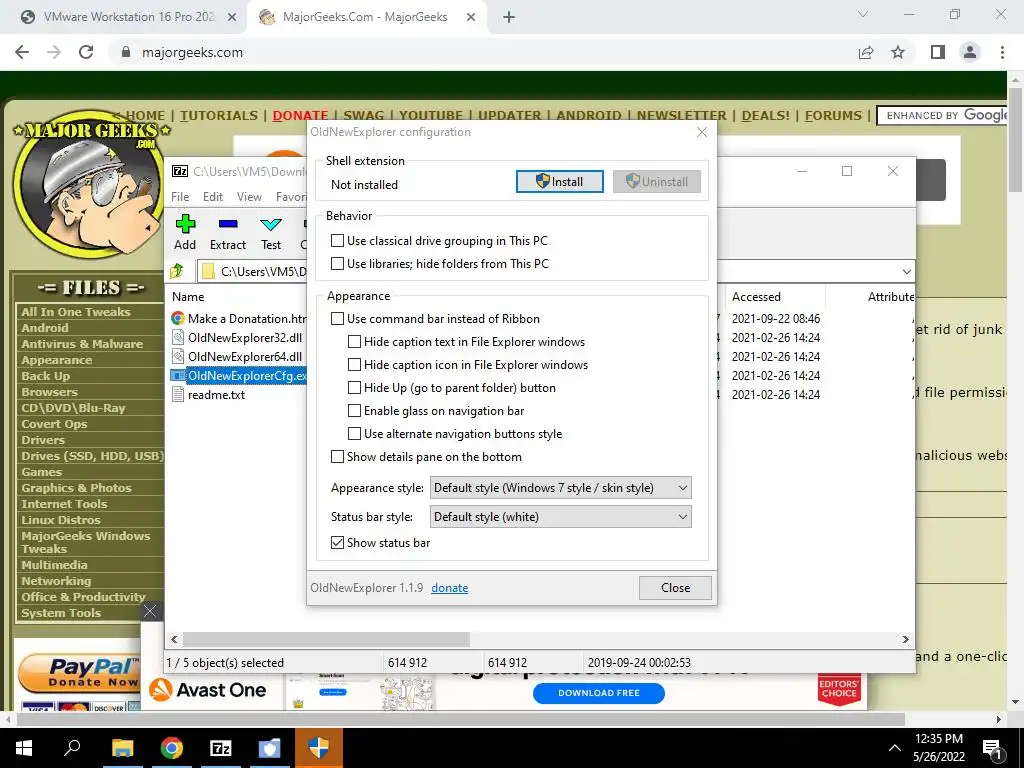This screenshot has height=768, width=1024.
Task: Open the Appearance style dropdown
Action: [560, 488]
